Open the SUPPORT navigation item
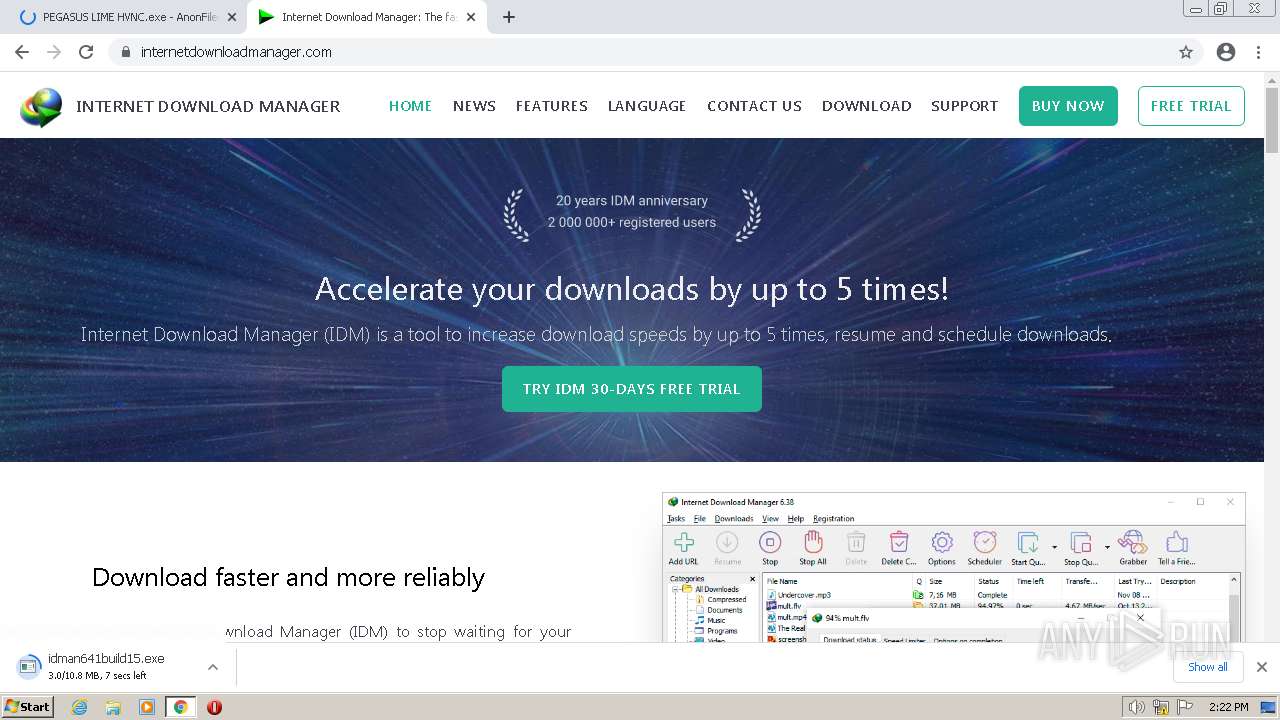The height and width of the screenshot is (720, 1280). tap(964, 106)
